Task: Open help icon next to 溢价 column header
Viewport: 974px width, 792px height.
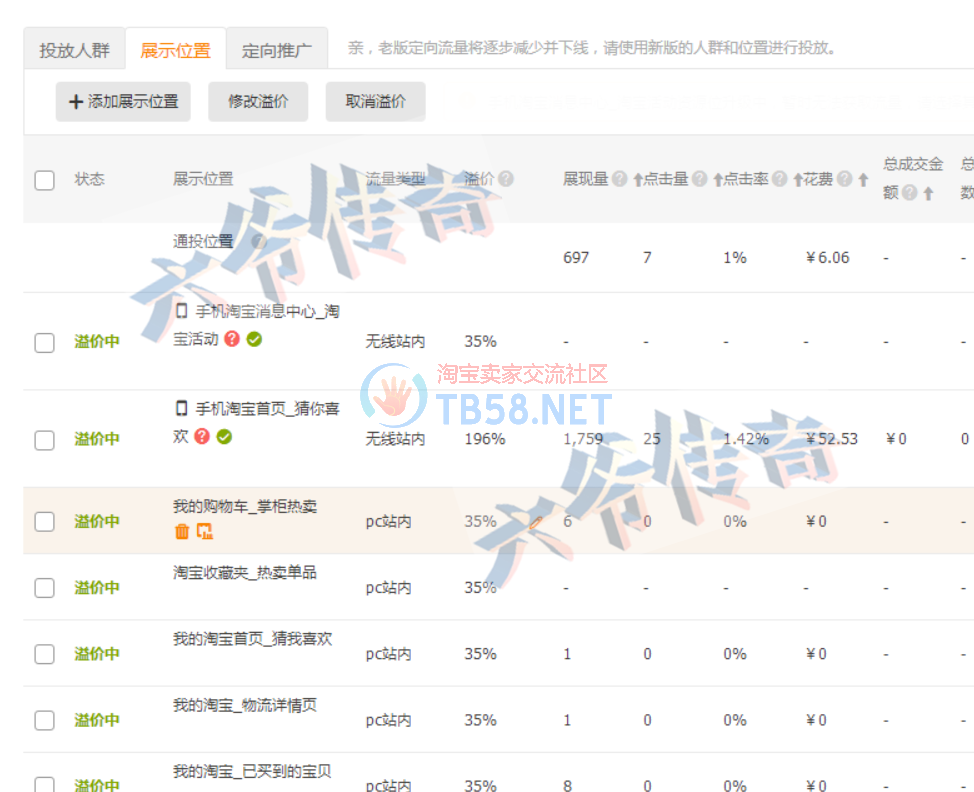Action: click(x=506, y=179)
